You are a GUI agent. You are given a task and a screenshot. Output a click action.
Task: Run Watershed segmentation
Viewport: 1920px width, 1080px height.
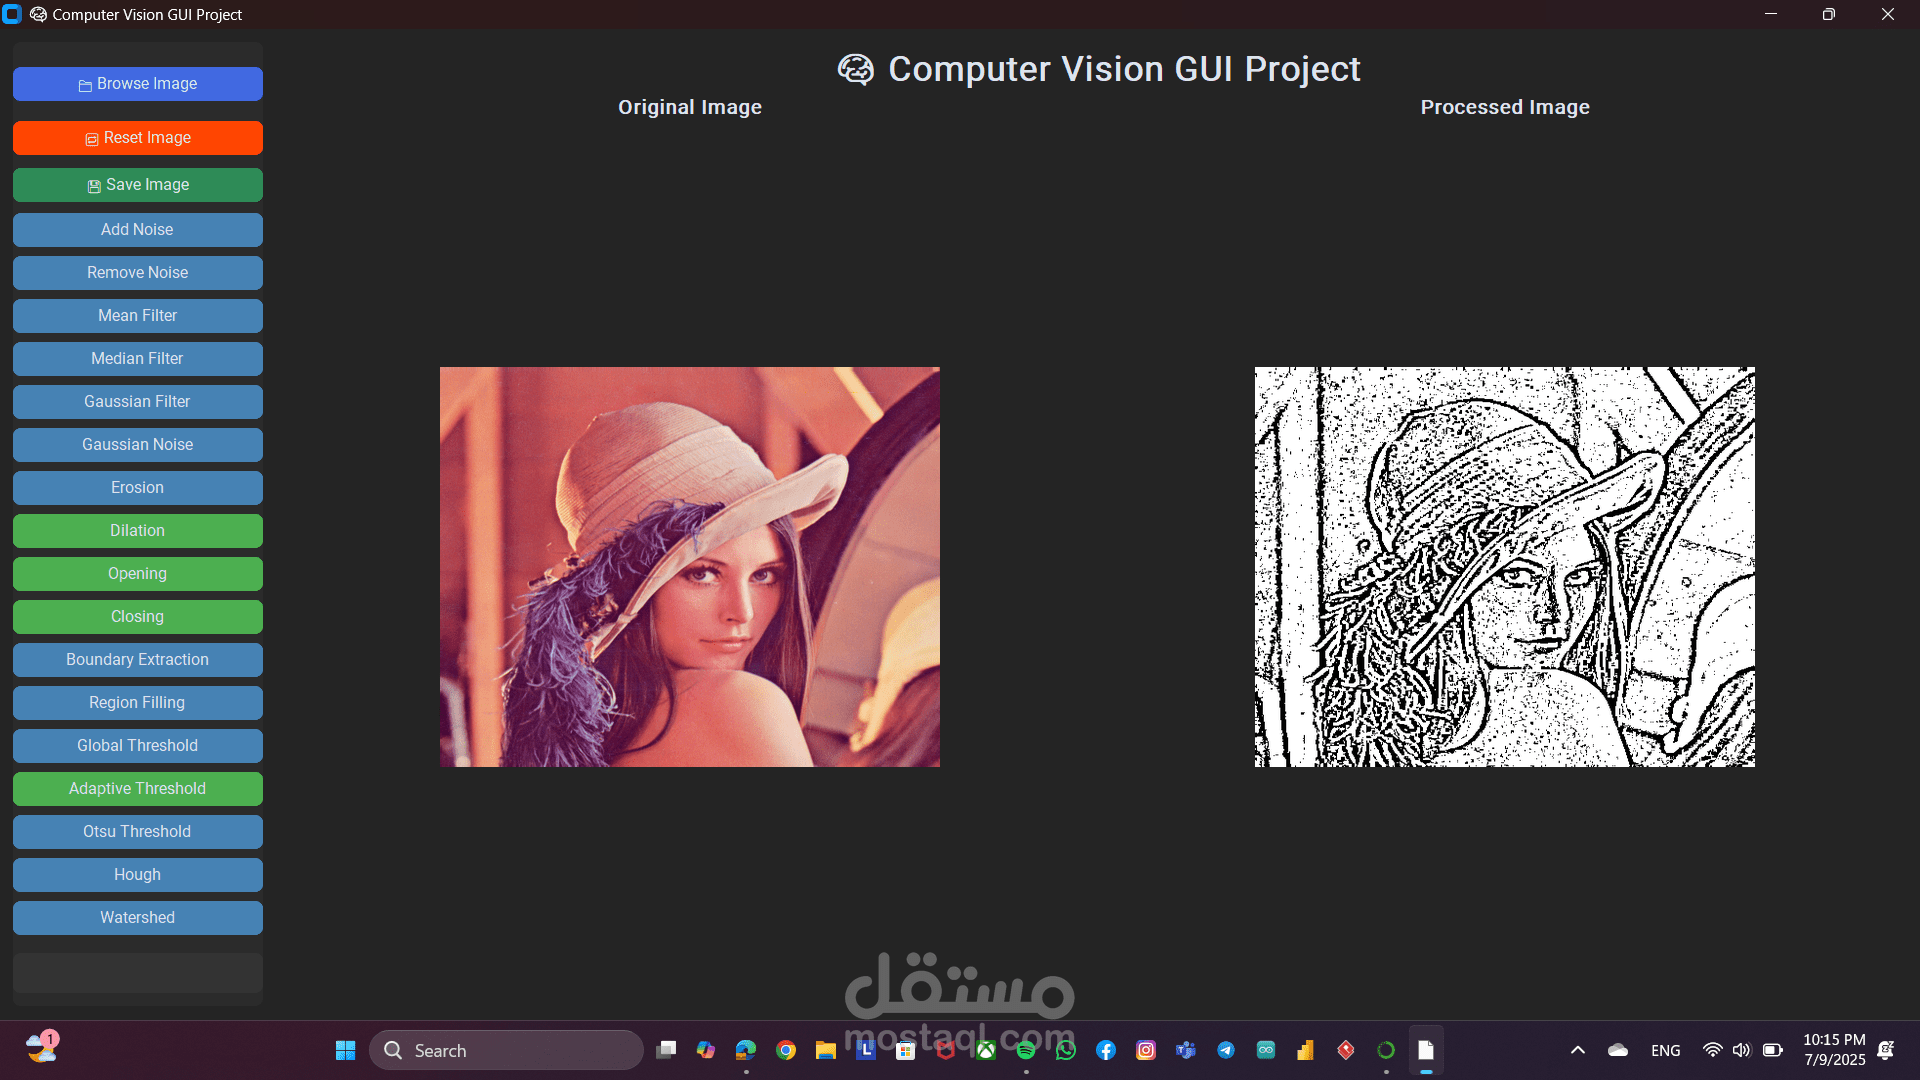click(x=138, y=918)
